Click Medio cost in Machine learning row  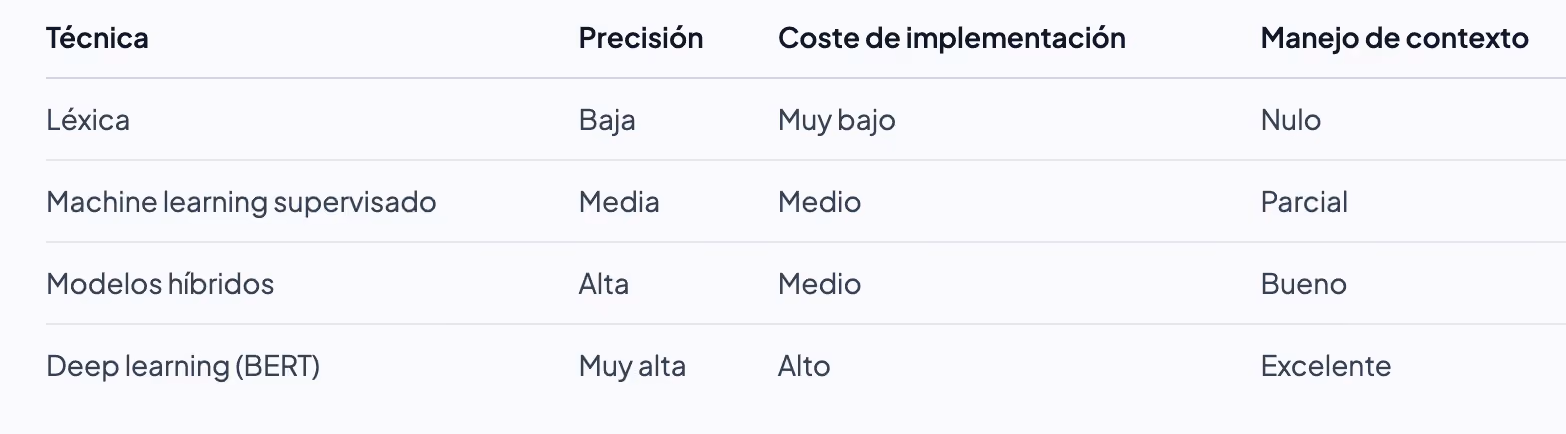pyautogui.click(x=819, y=202)
